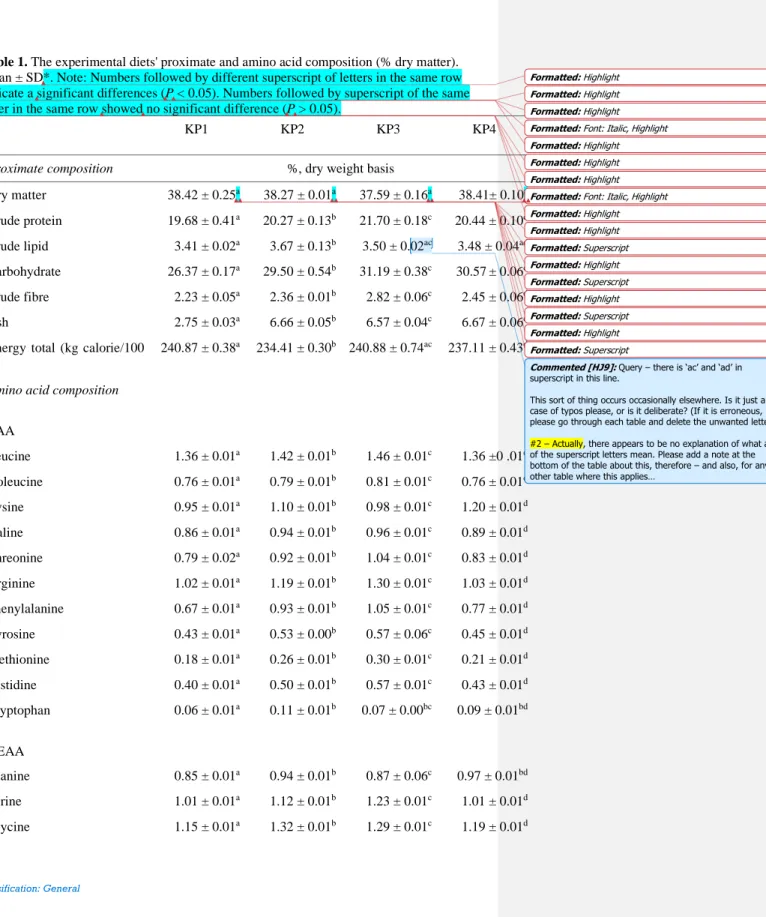
Task: Click methionine KP1 value 0.18 ± 0.01
Action: [x=207, y=660]
